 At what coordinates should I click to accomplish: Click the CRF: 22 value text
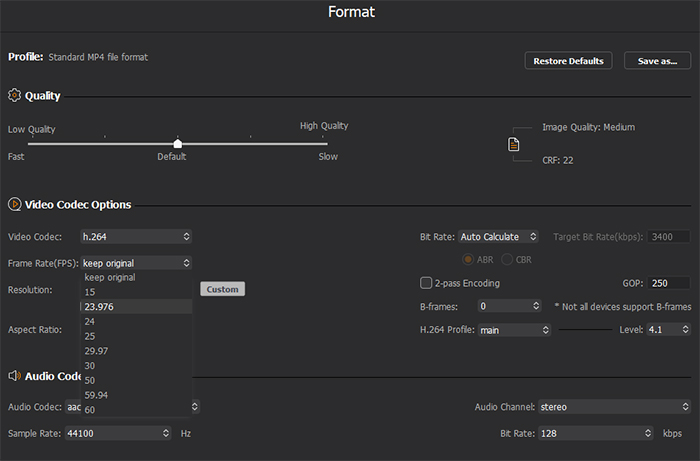(x=558, y=160)
